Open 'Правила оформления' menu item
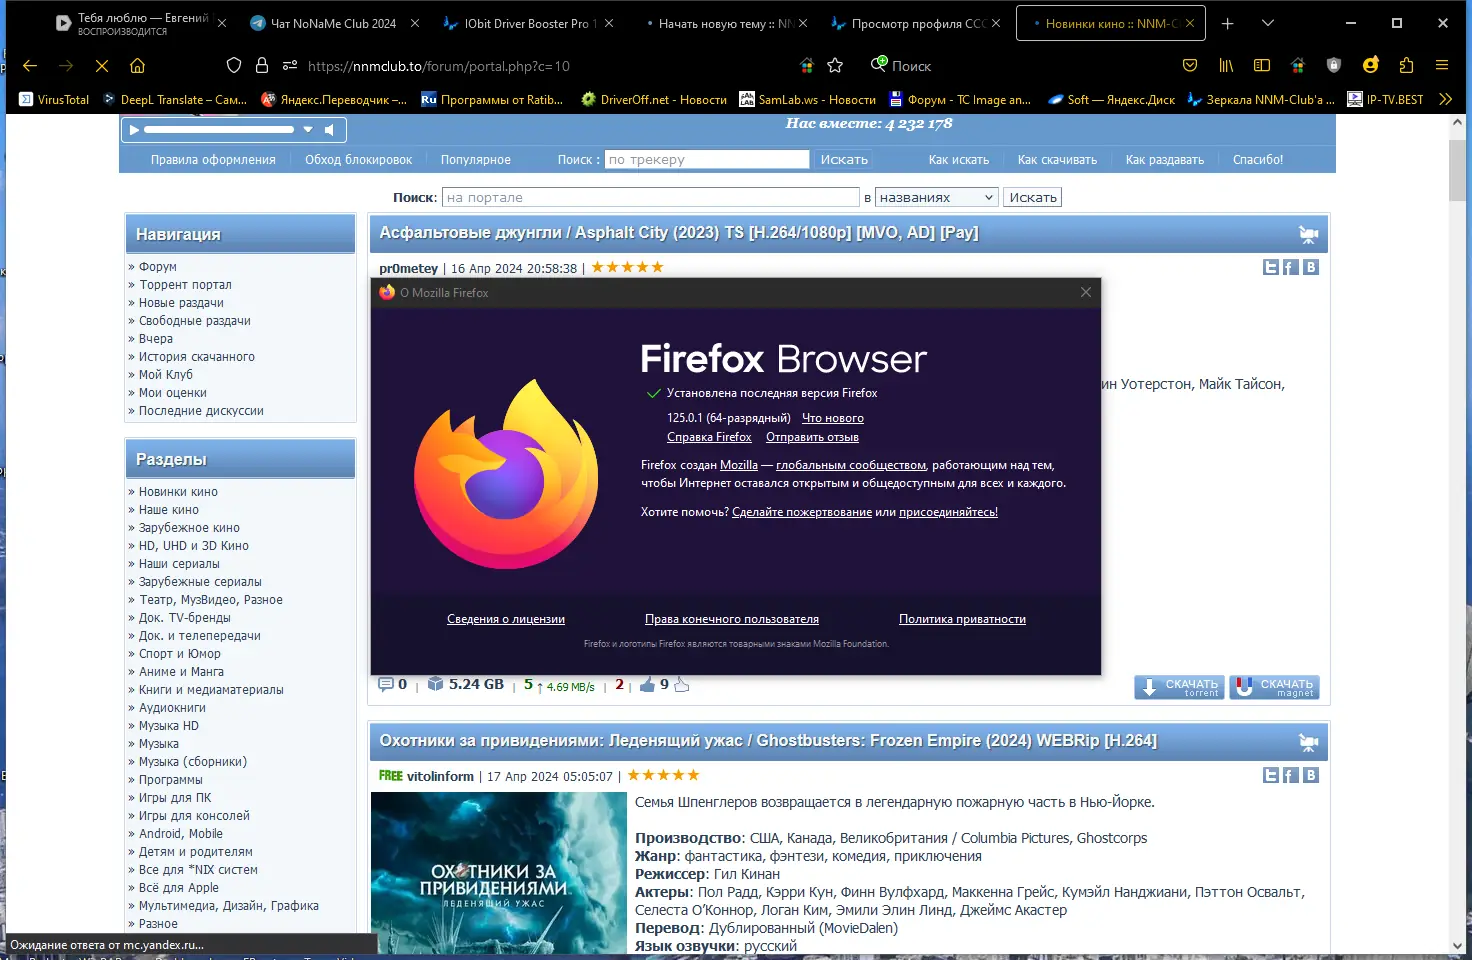The width and height of the screenshot is (1472, 960). [213, 160]
